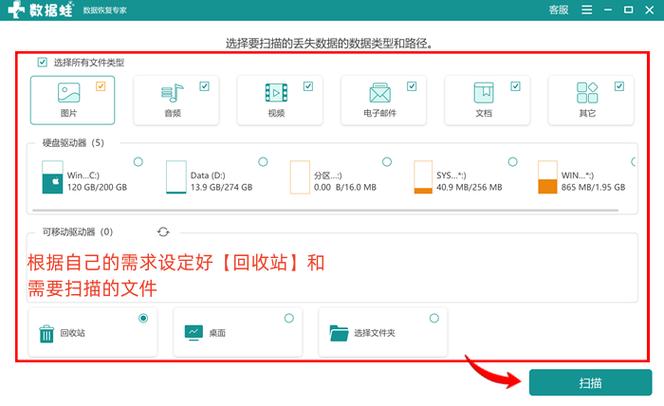Select the Data (D:) radio button
Viewport: 664px width, 406px height.
tap(263, 162)
